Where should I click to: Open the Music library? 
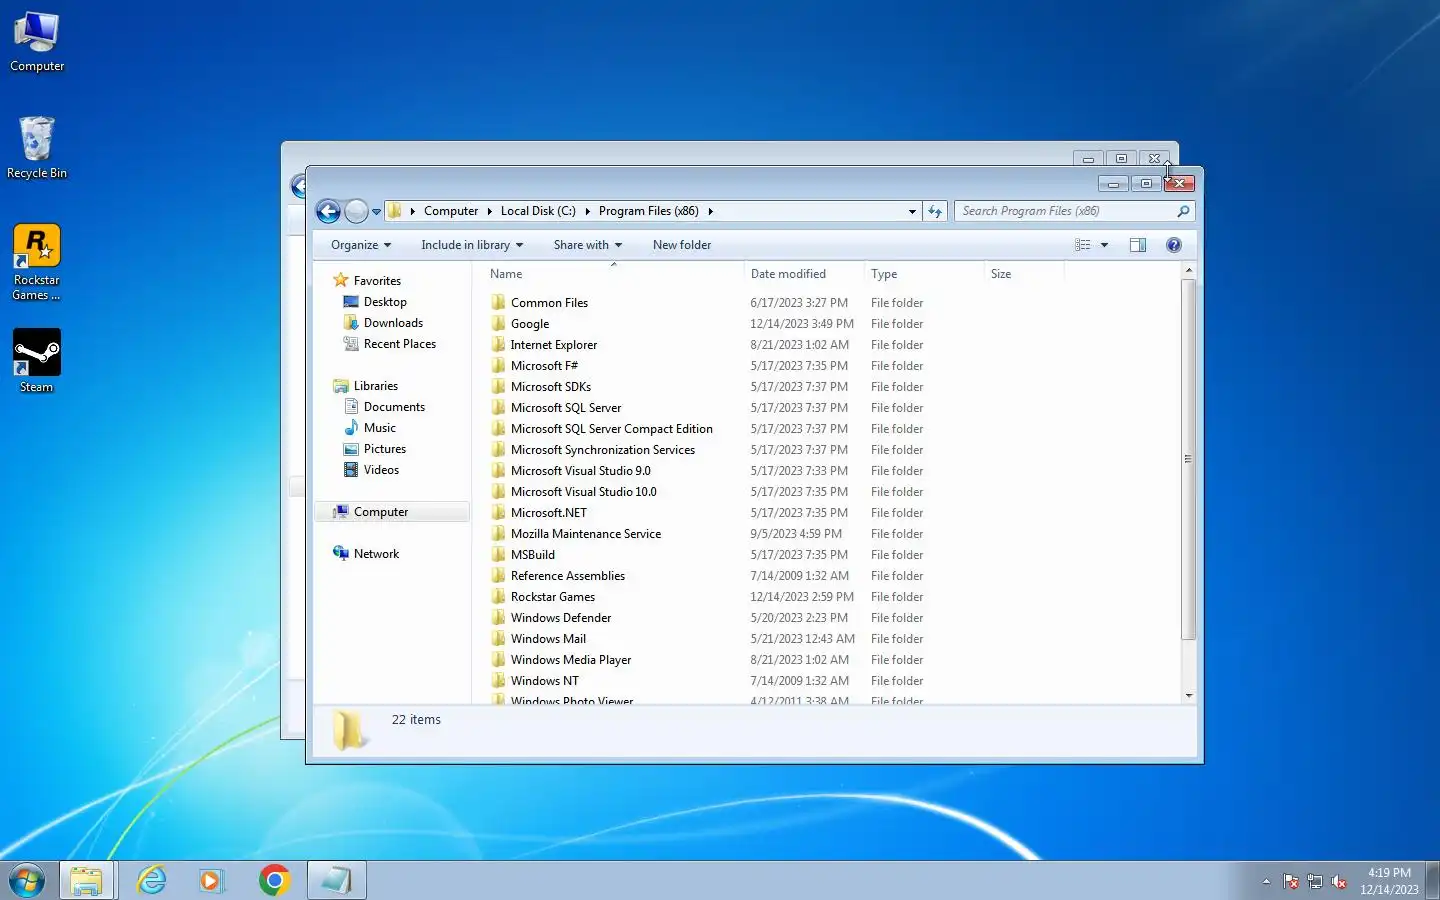click(x=380, y=428)
